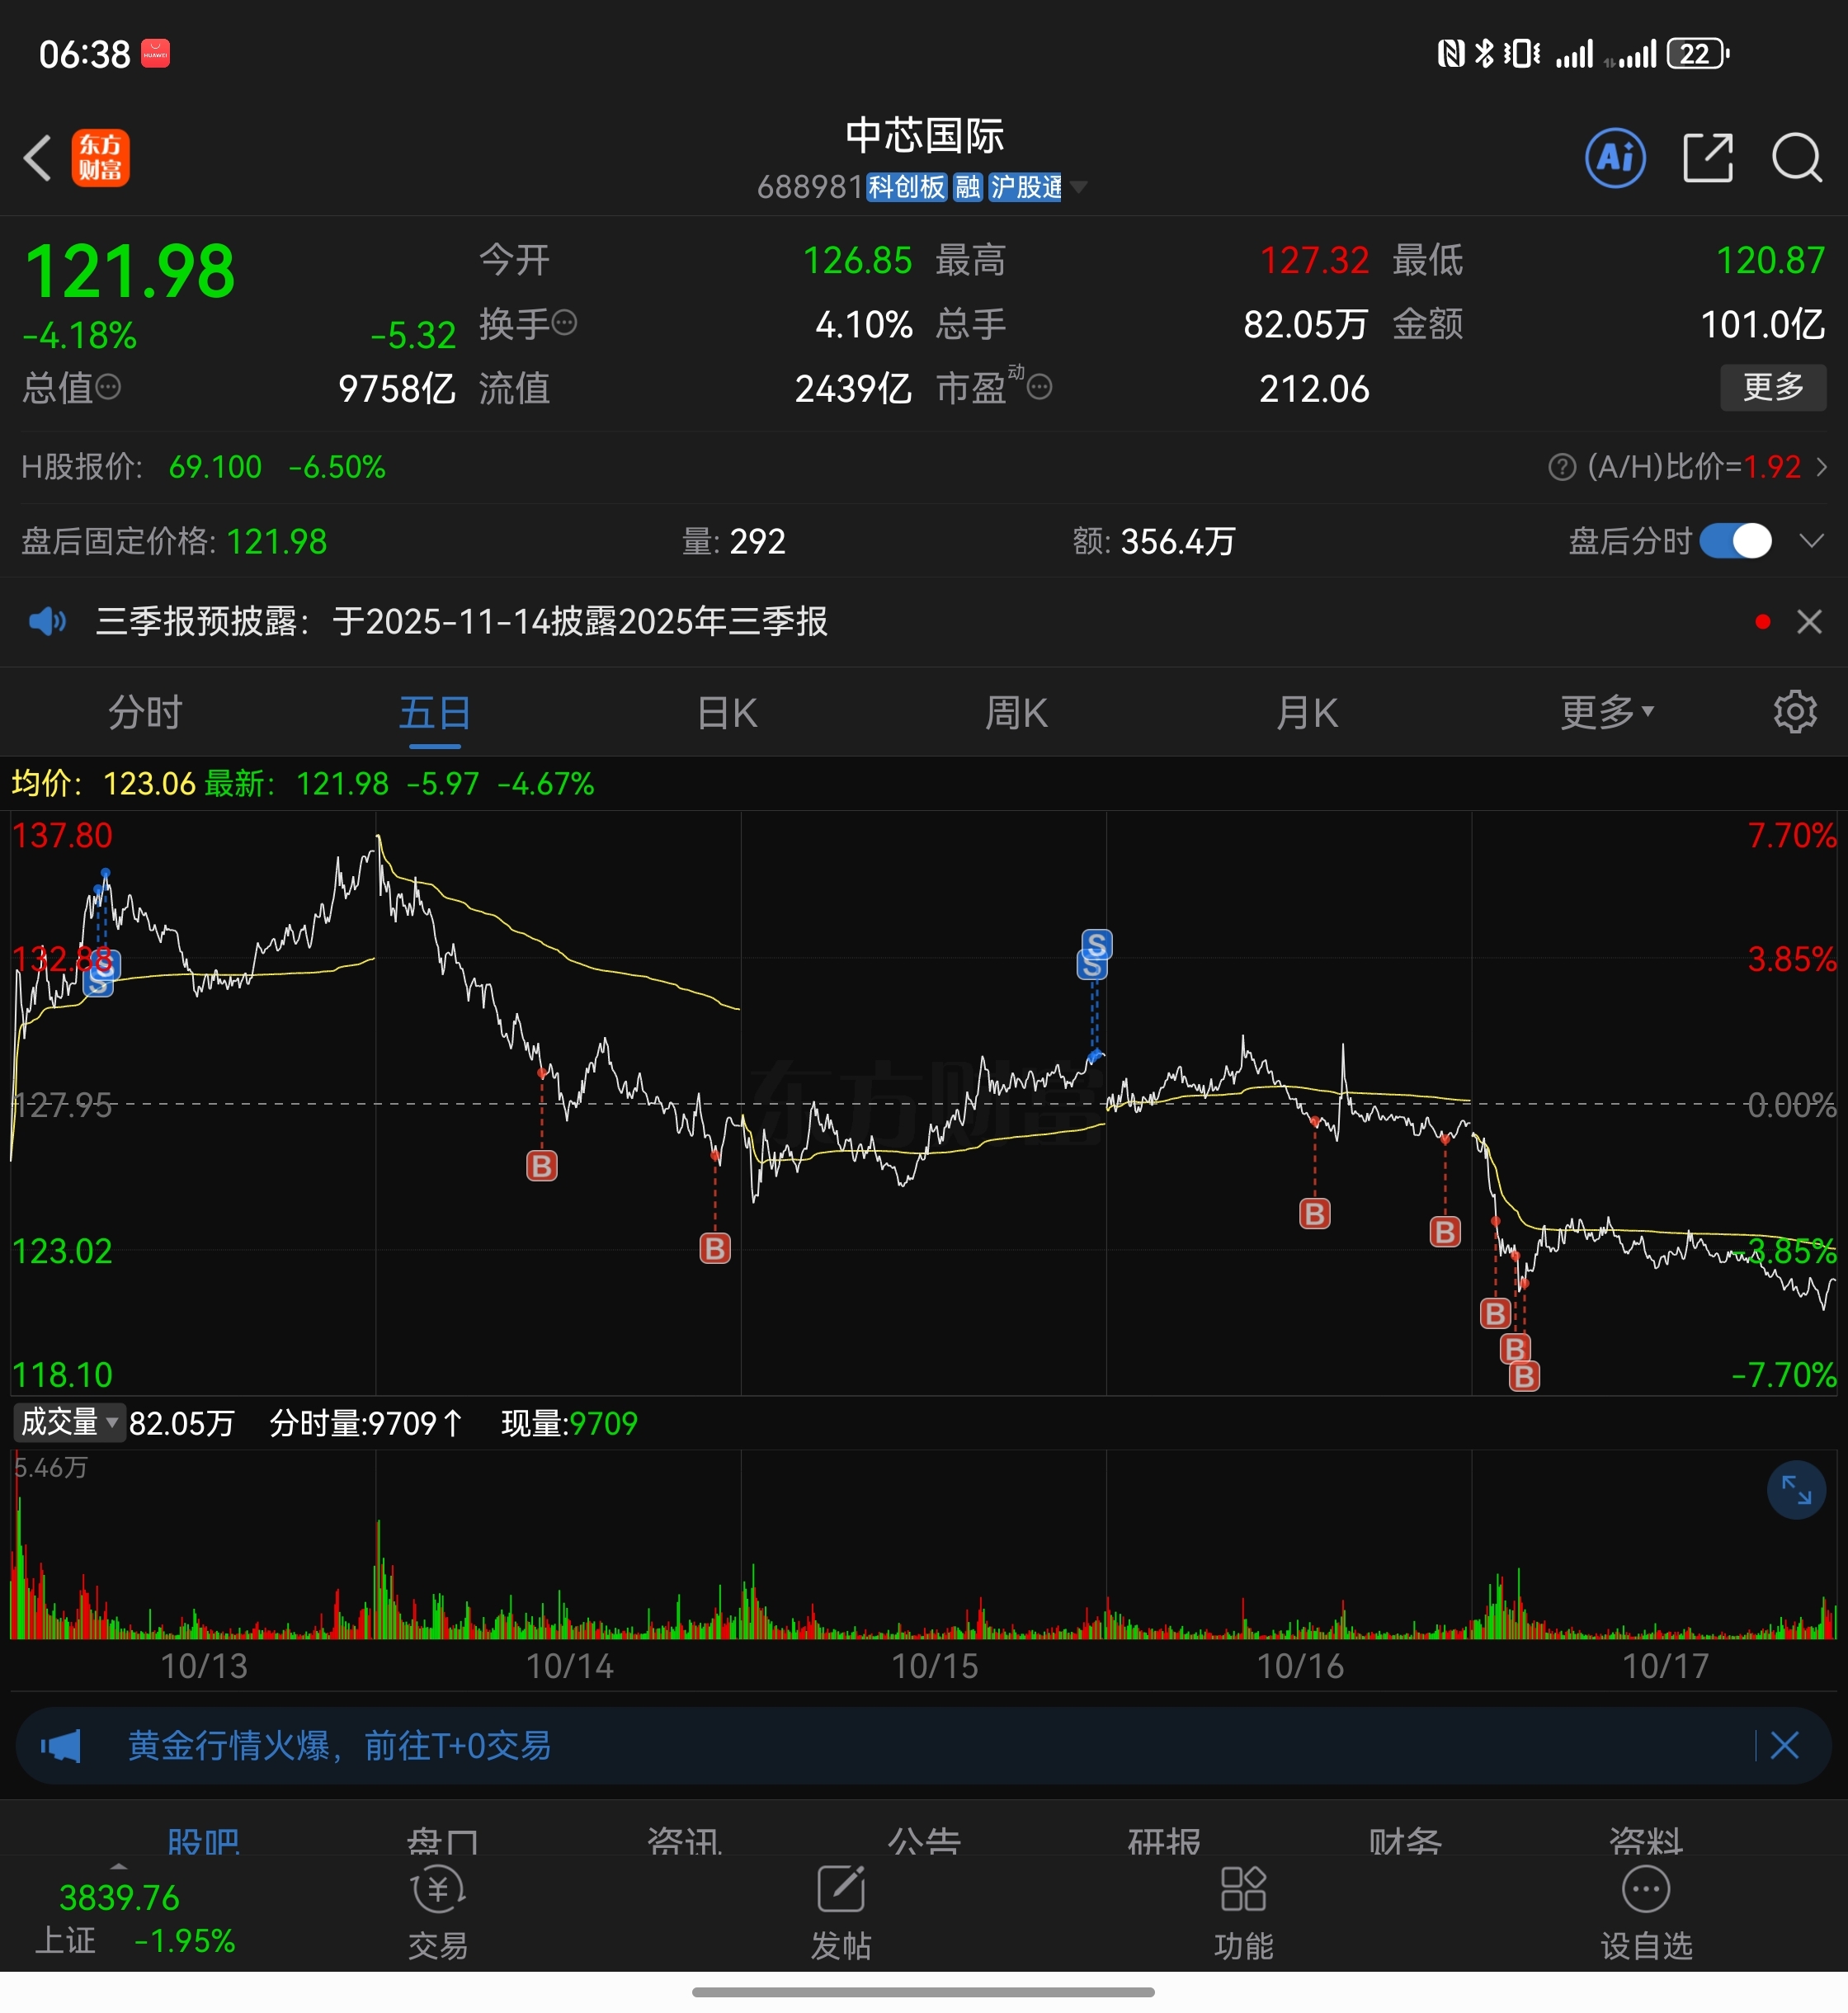The height and width of the screenshot is (2013, 1848).
Task: Open the 更多 chart period dropdown
Action: [1607, 712]
